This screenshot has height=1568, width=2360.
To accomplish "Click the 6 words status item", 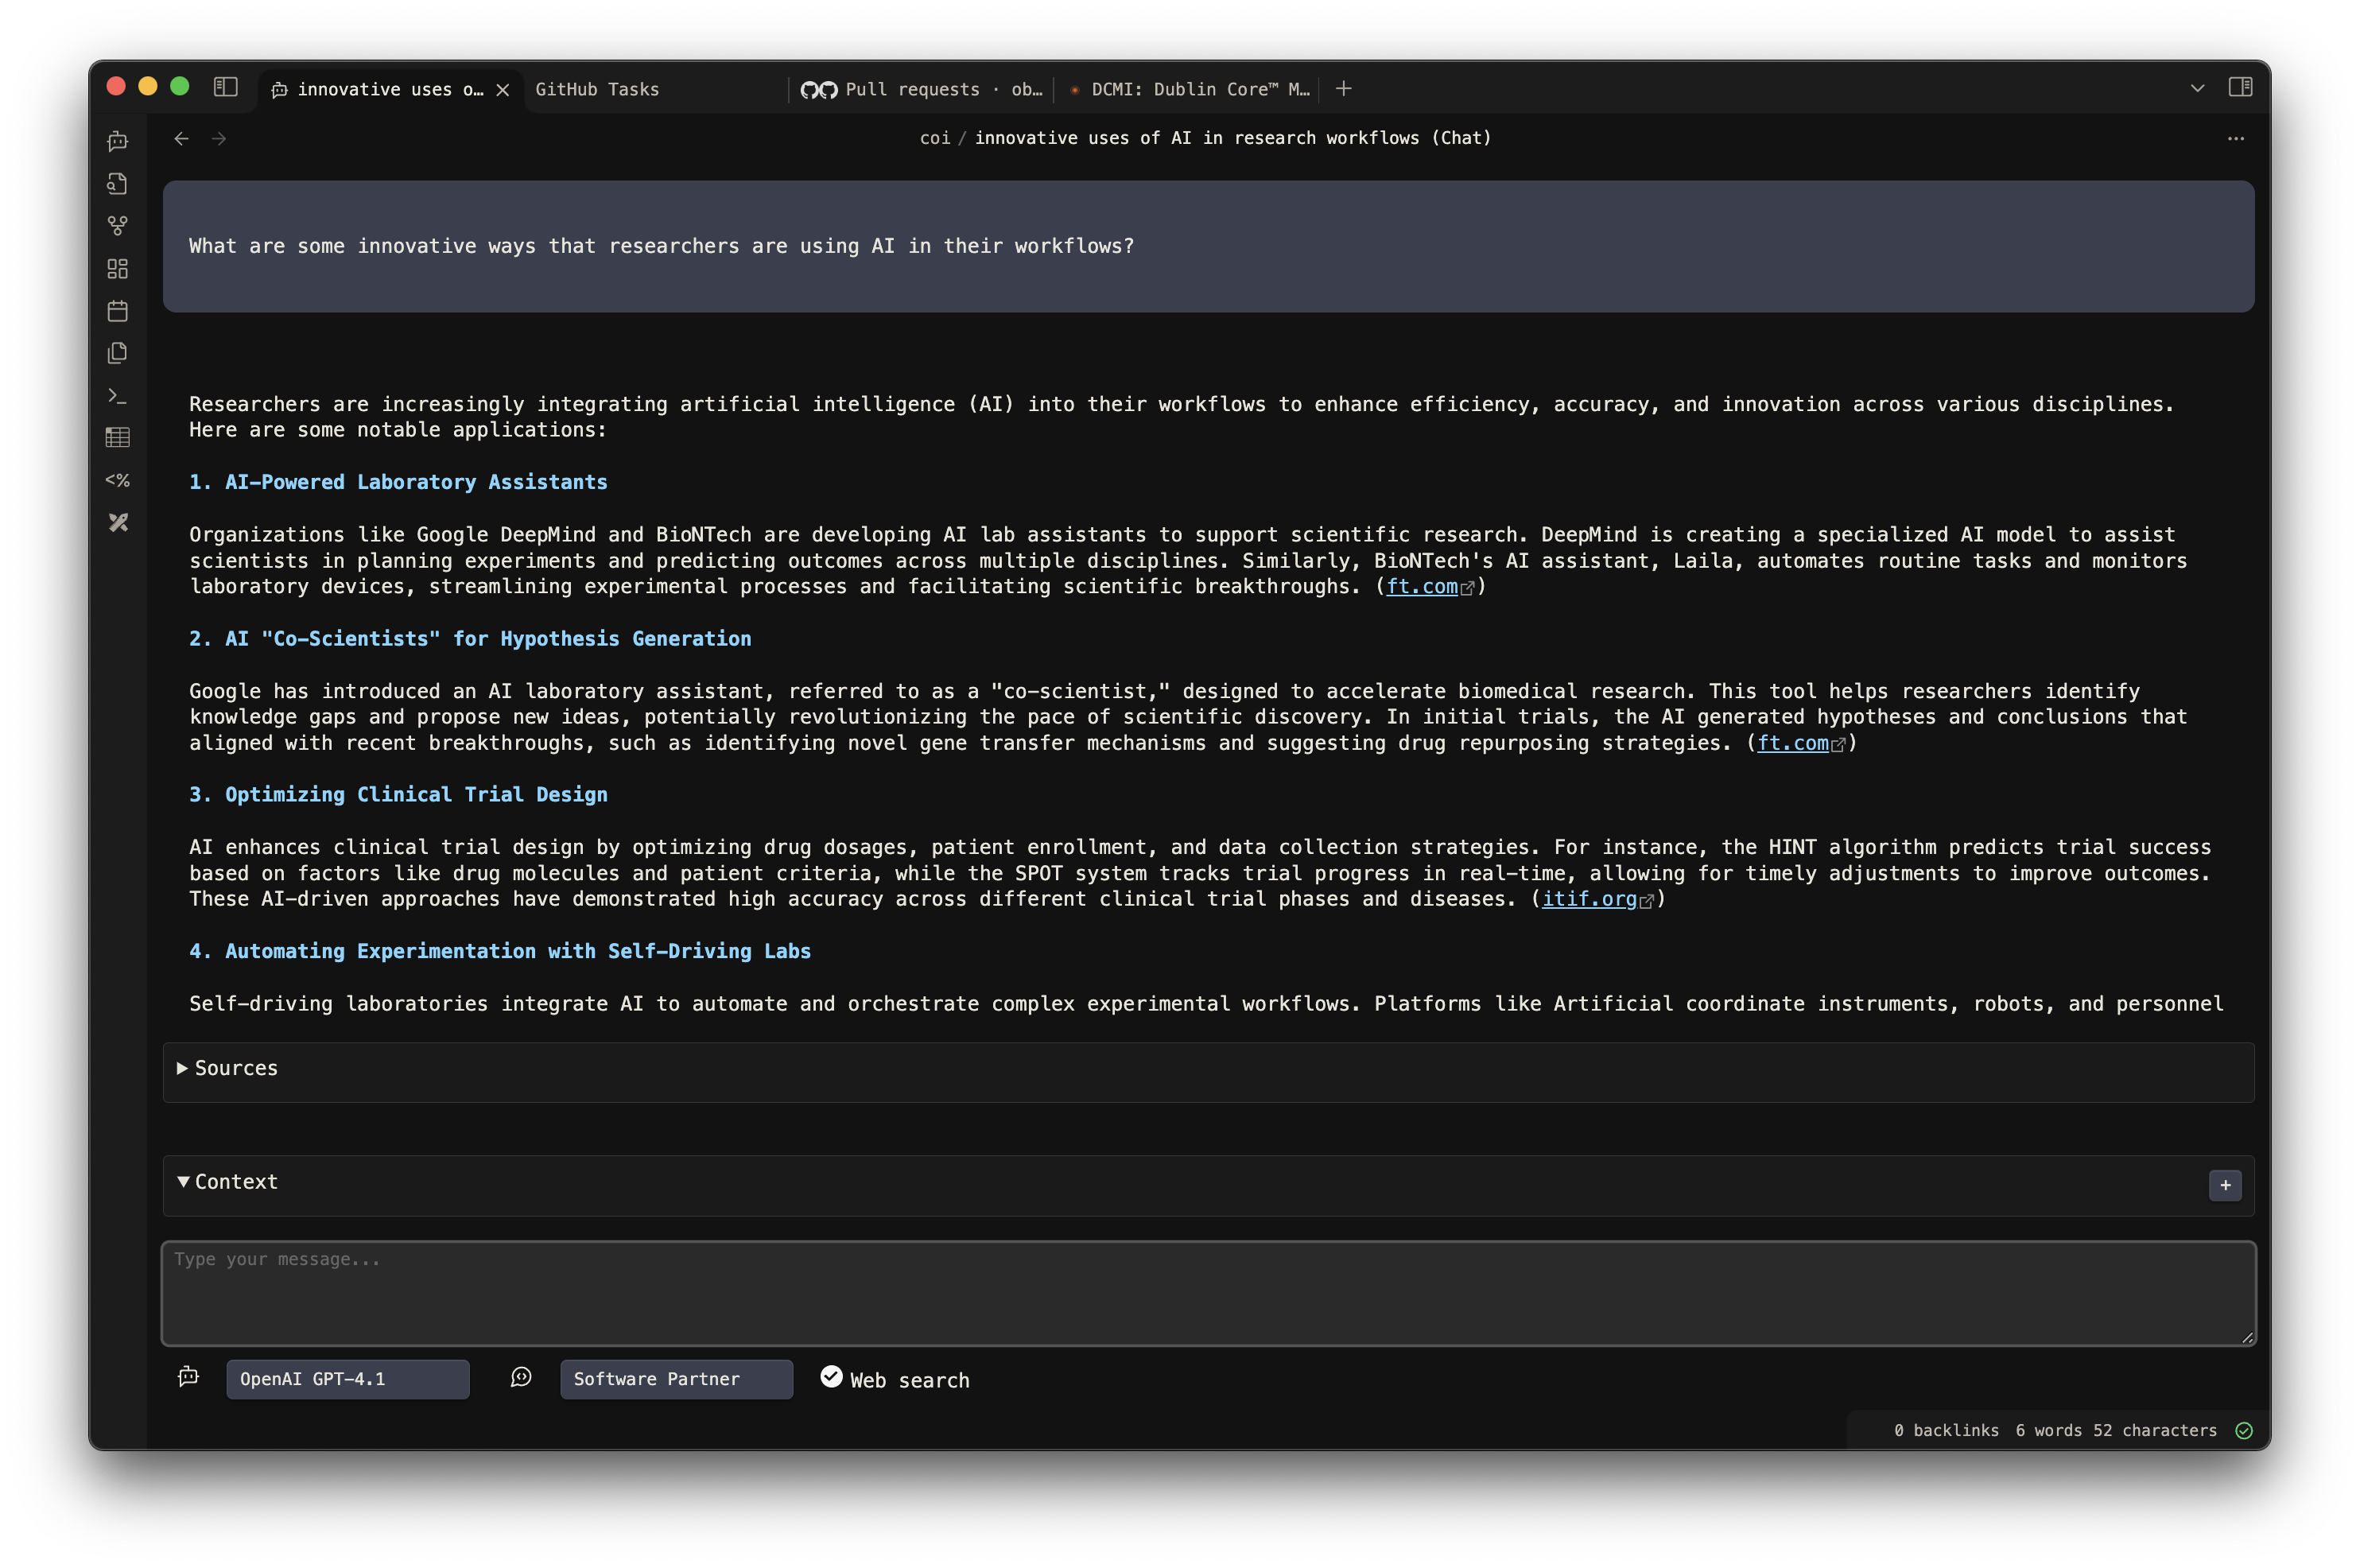I will (2048, 1430).
